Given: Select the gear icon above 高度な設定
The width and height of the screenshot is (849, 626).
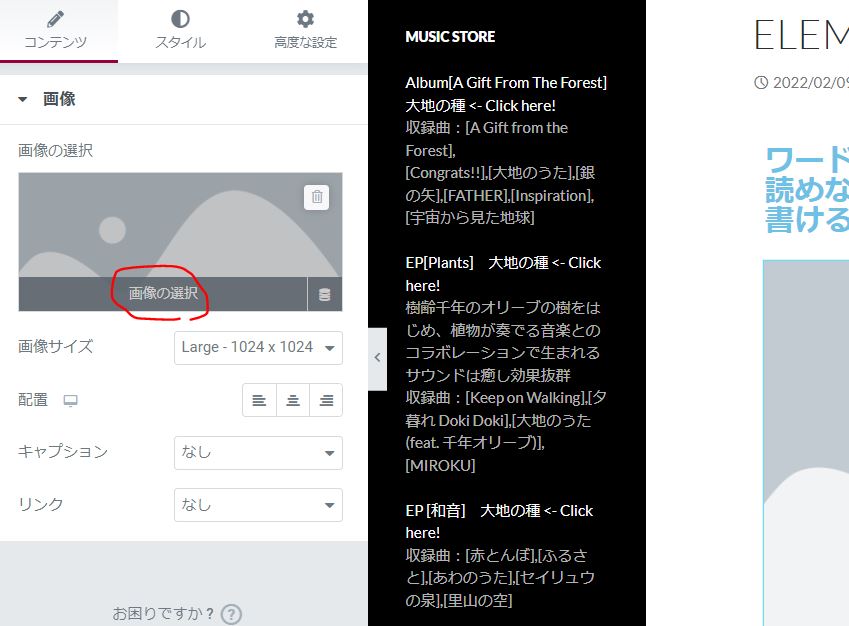Looking at the screenshot, I should pyautogui.click(x=304, y=18).
